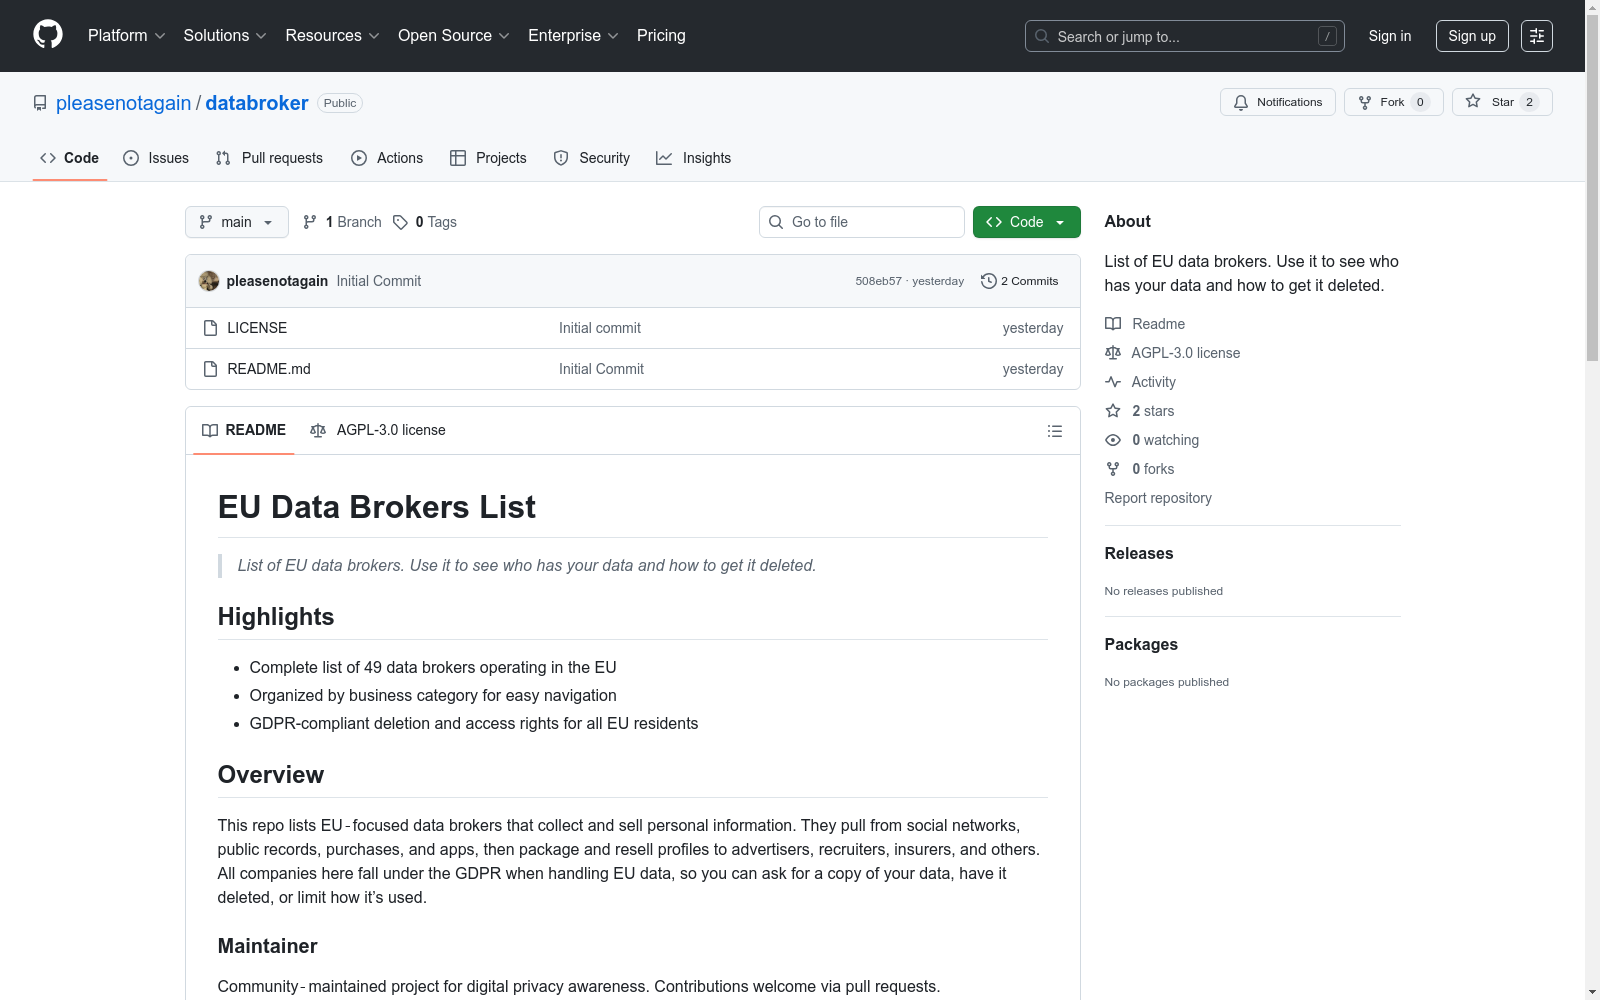Click the fork icon in Fork button
1600x1000 pixels.
pyautogui.click(x=1365, y=102)
